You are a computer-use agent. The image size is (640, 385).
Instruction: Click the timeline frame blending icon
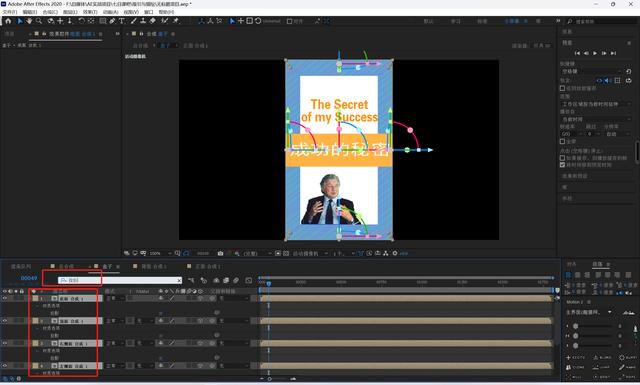click(226, 280)
